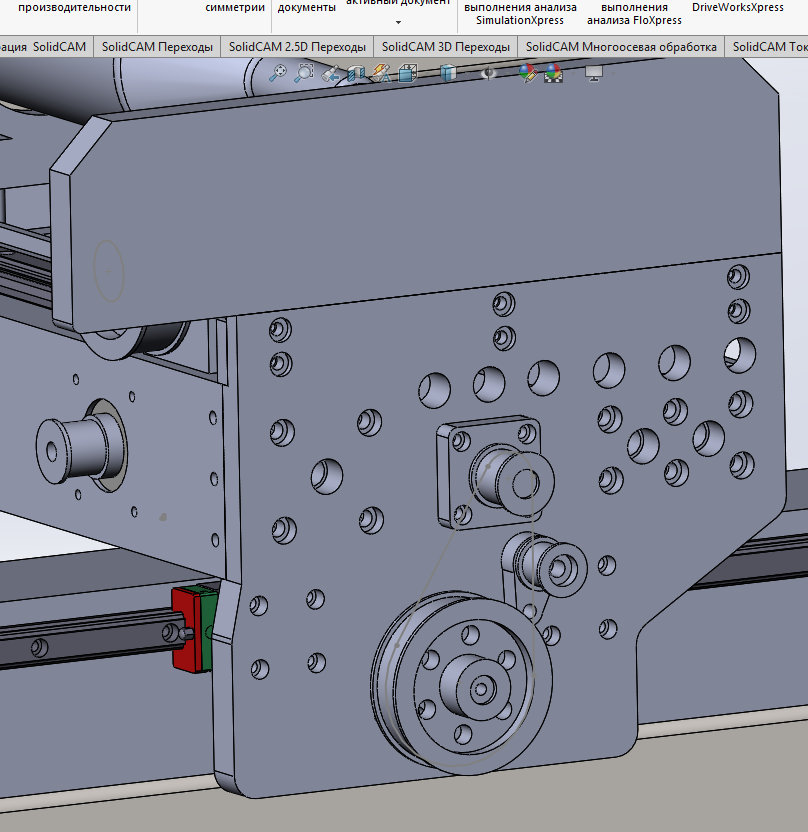Expand the Apply Scene dropdown arrow
This screenshot has width=808, height=832.
572,74
